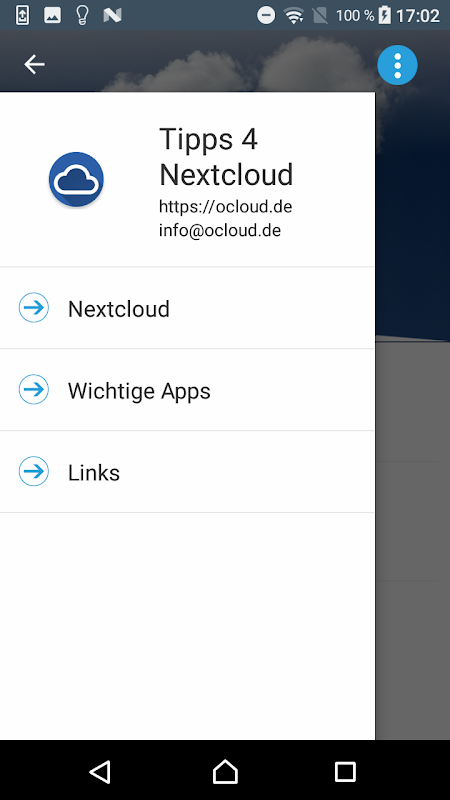
Task: Select the Links menu entry
Action: (x=187, y=472)
